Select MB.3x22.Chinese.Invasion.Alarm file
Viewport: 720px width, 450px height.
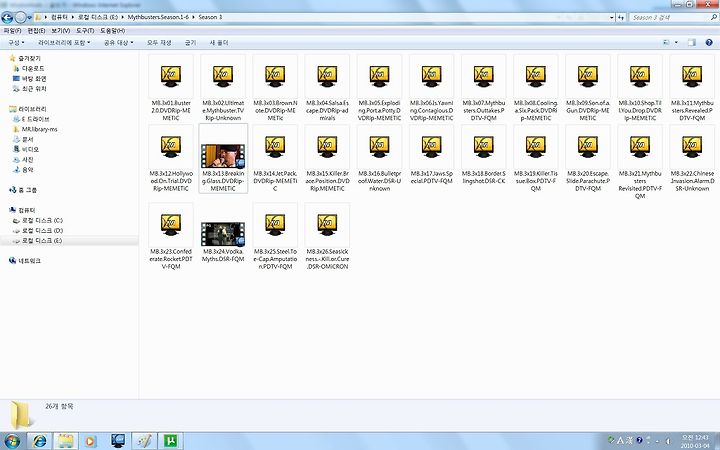tap(692, 158)
